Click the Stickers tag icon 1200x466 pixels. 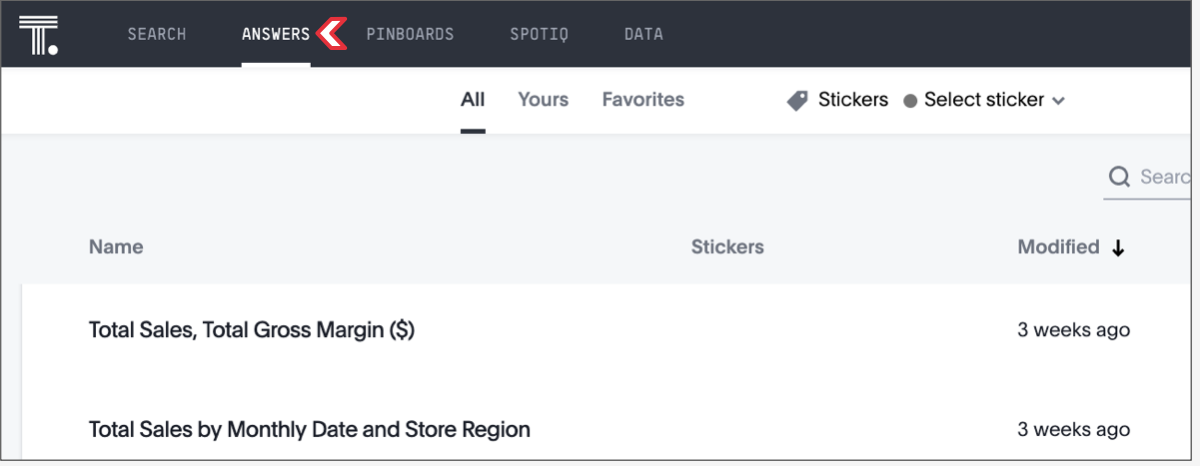click(797, 100)
